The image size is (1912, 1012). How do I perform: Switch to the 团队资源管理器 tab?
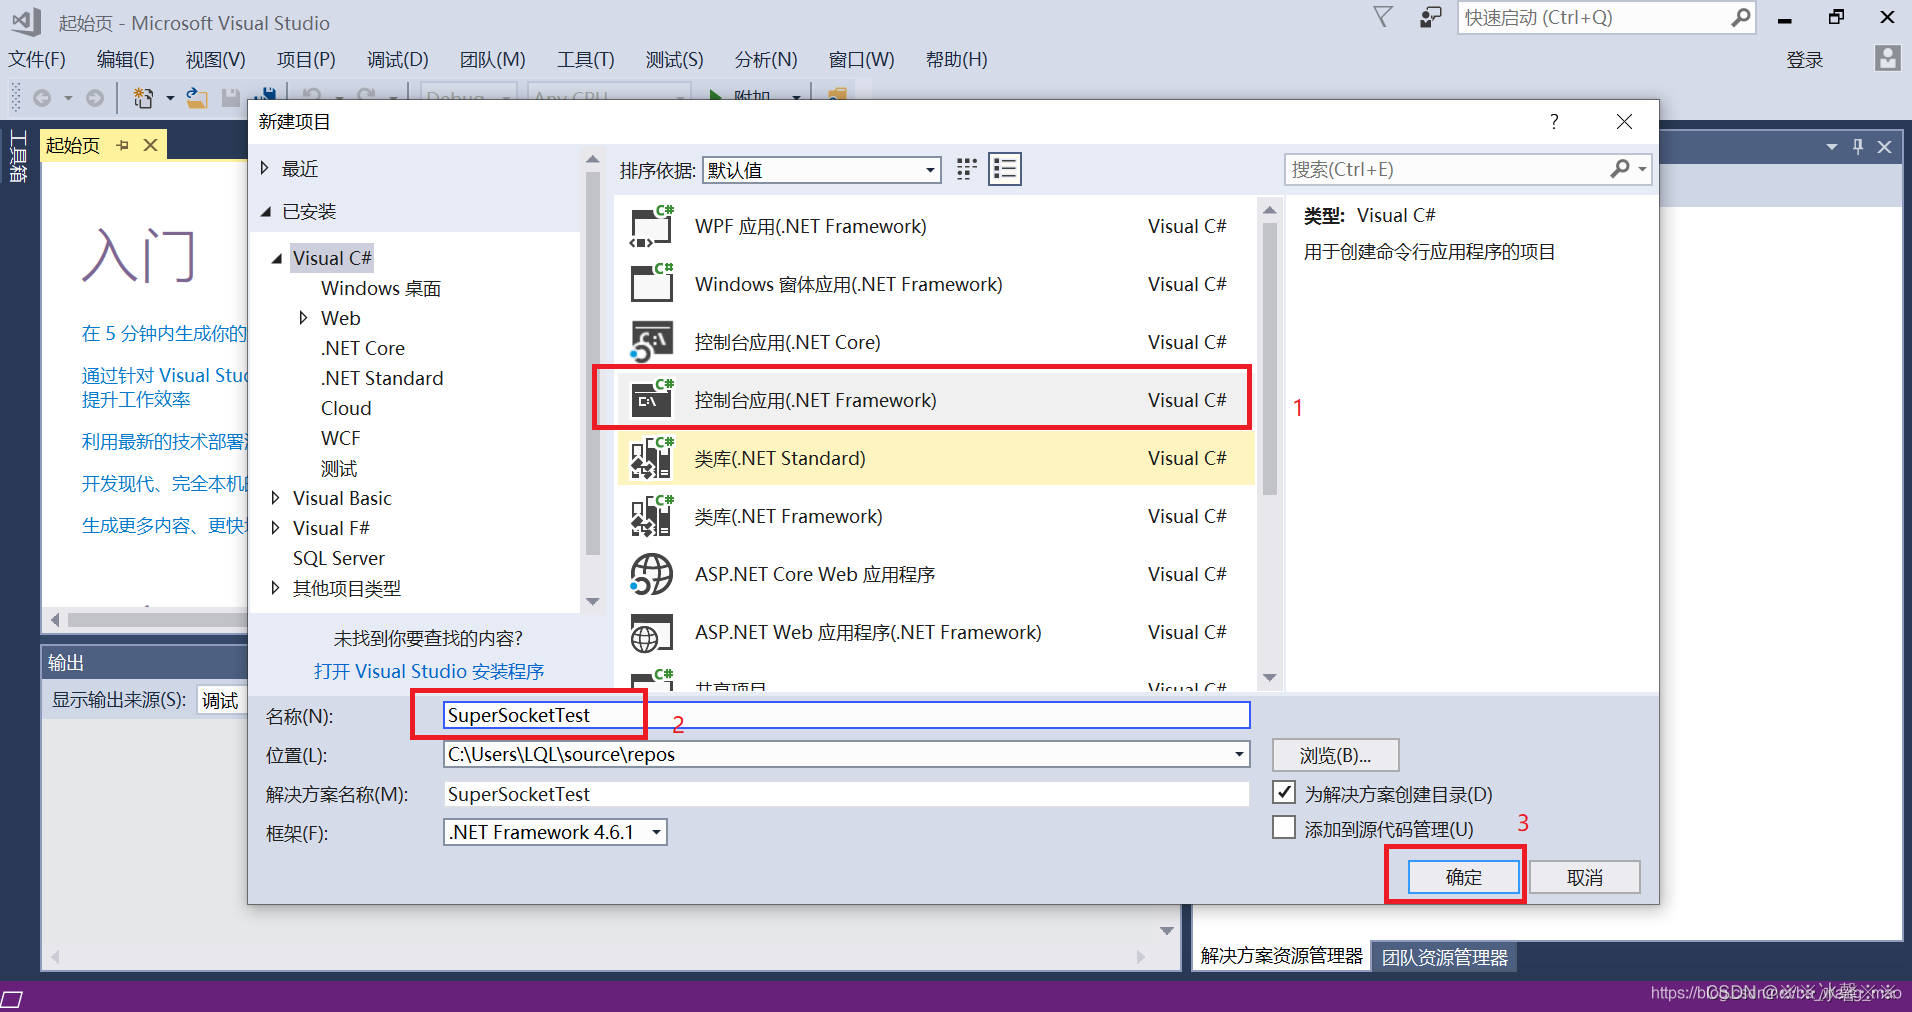click(x=1444, y=956)
